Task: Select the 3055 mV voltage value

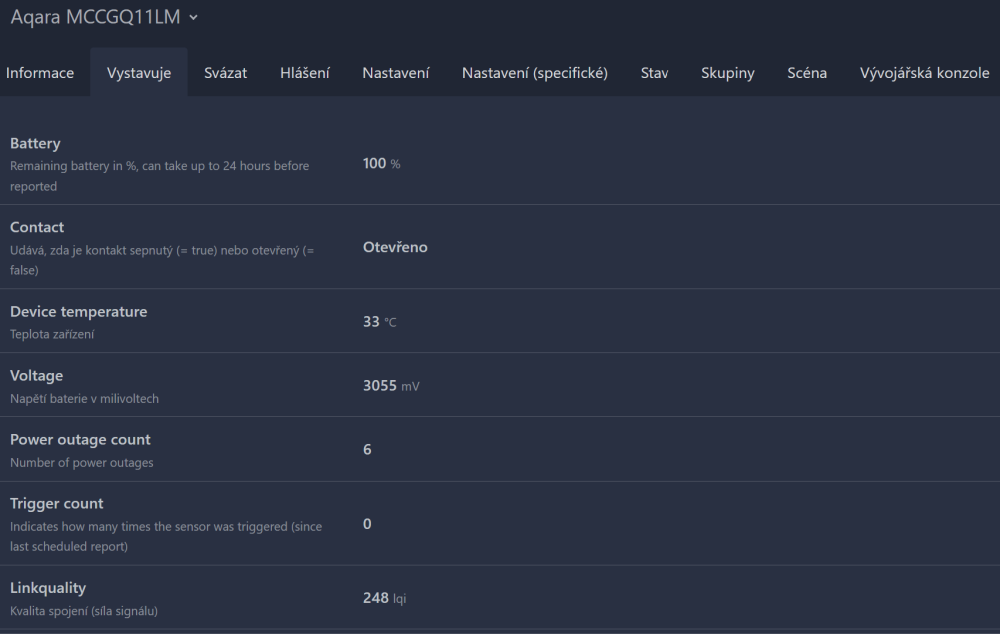Action: pyautogui.click(x=391, y=386)
